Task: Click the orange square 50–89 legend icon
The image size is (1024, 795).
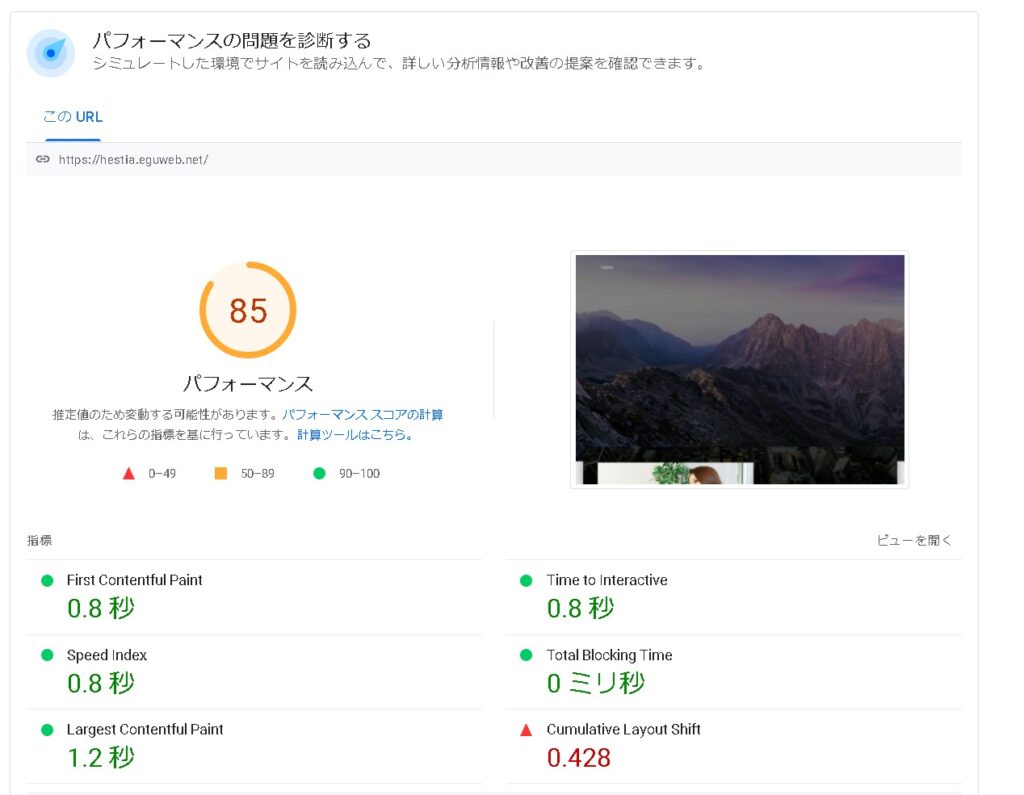Action: coord(221,473)
